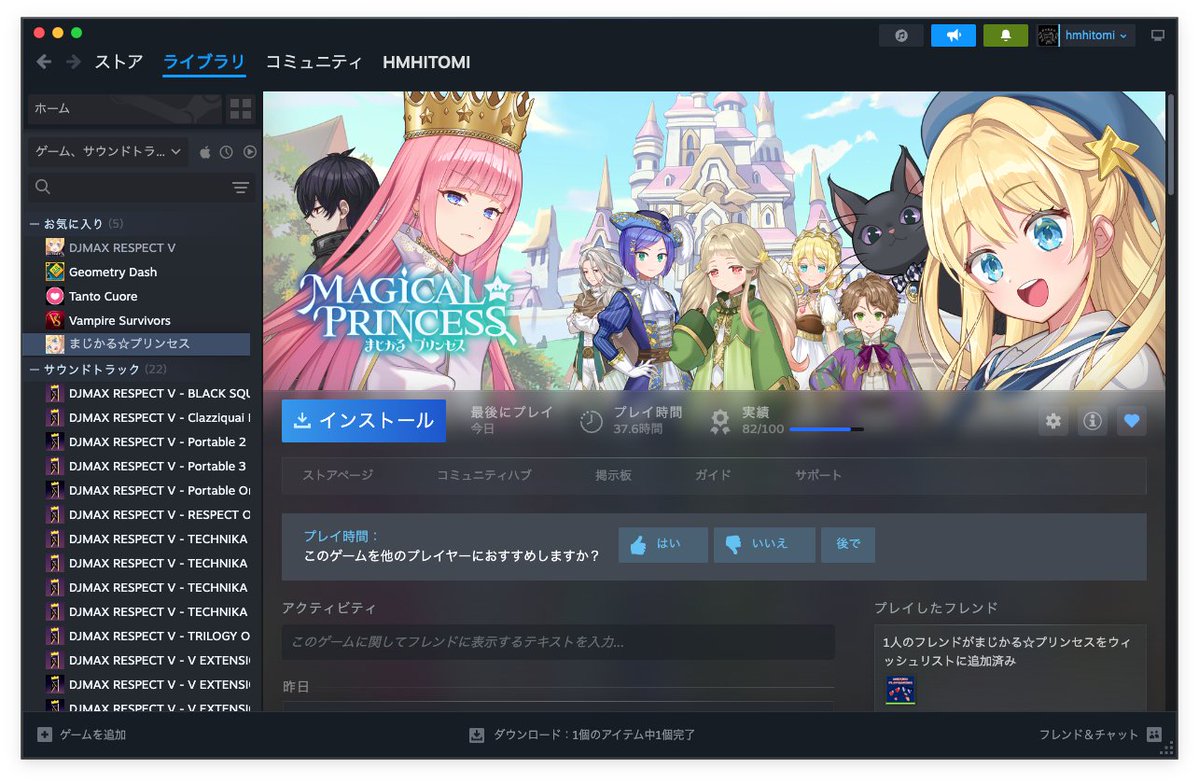Screen dimensions: 1199x784
Task: Click the library search magnifier icon
Action: [x=43, y=187]
